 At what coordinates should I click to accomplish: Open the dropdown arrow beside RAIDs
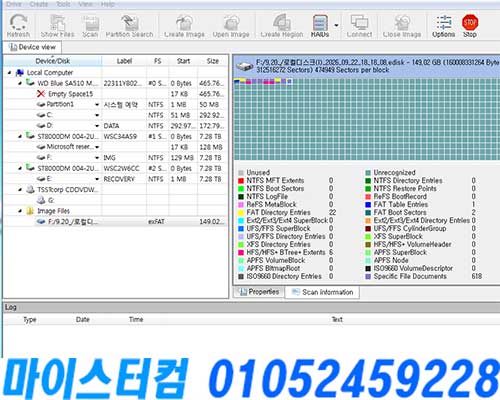click(x=336, y=25)
